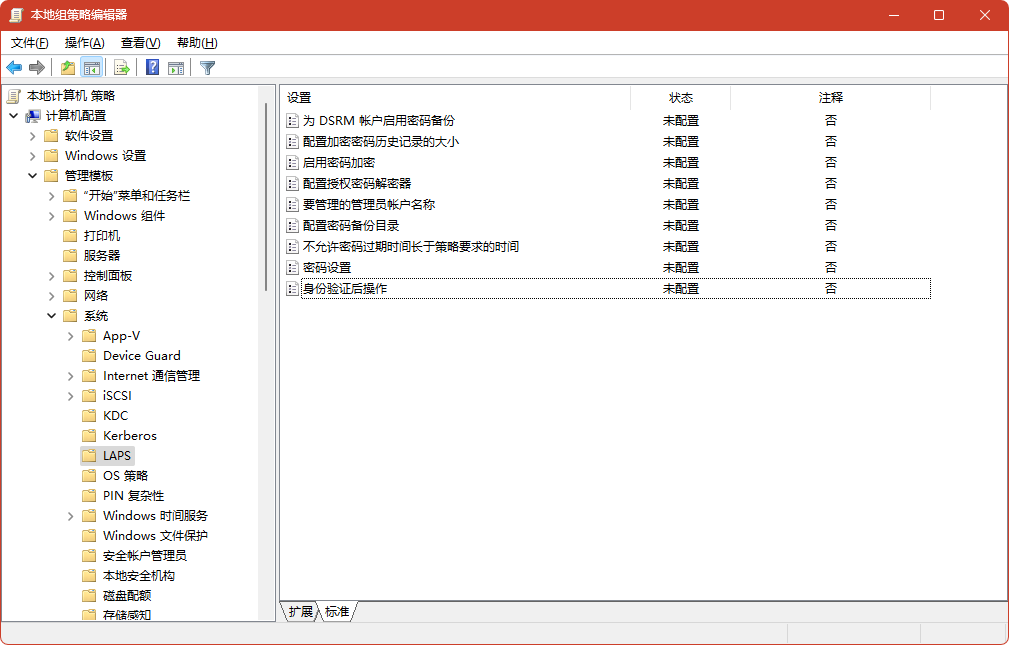Collapse the 系统 tree node
The width and height of the screenshot is (1009, 645).
(x=52, y=315)
